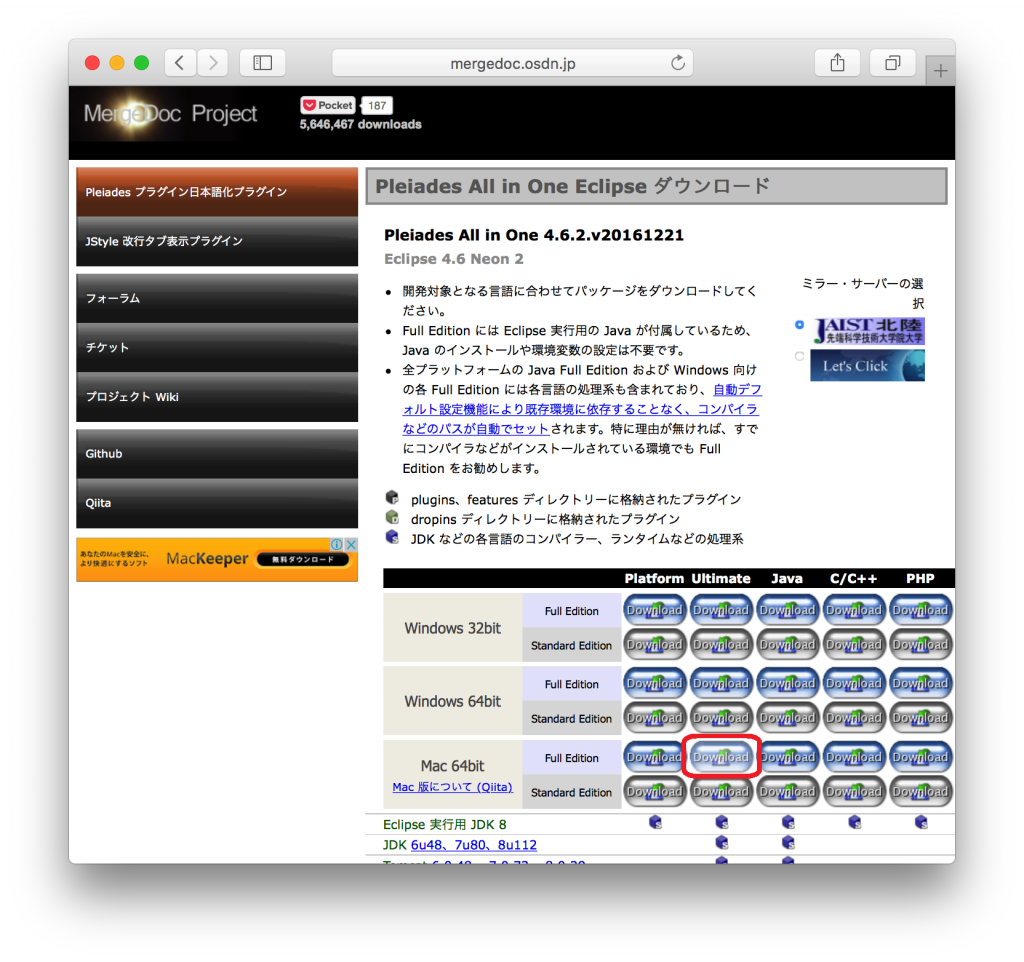Download Mac 64bit Standard Edition Platform
This screenshot has width=1024, height=962.
click(x=654, y=792)
